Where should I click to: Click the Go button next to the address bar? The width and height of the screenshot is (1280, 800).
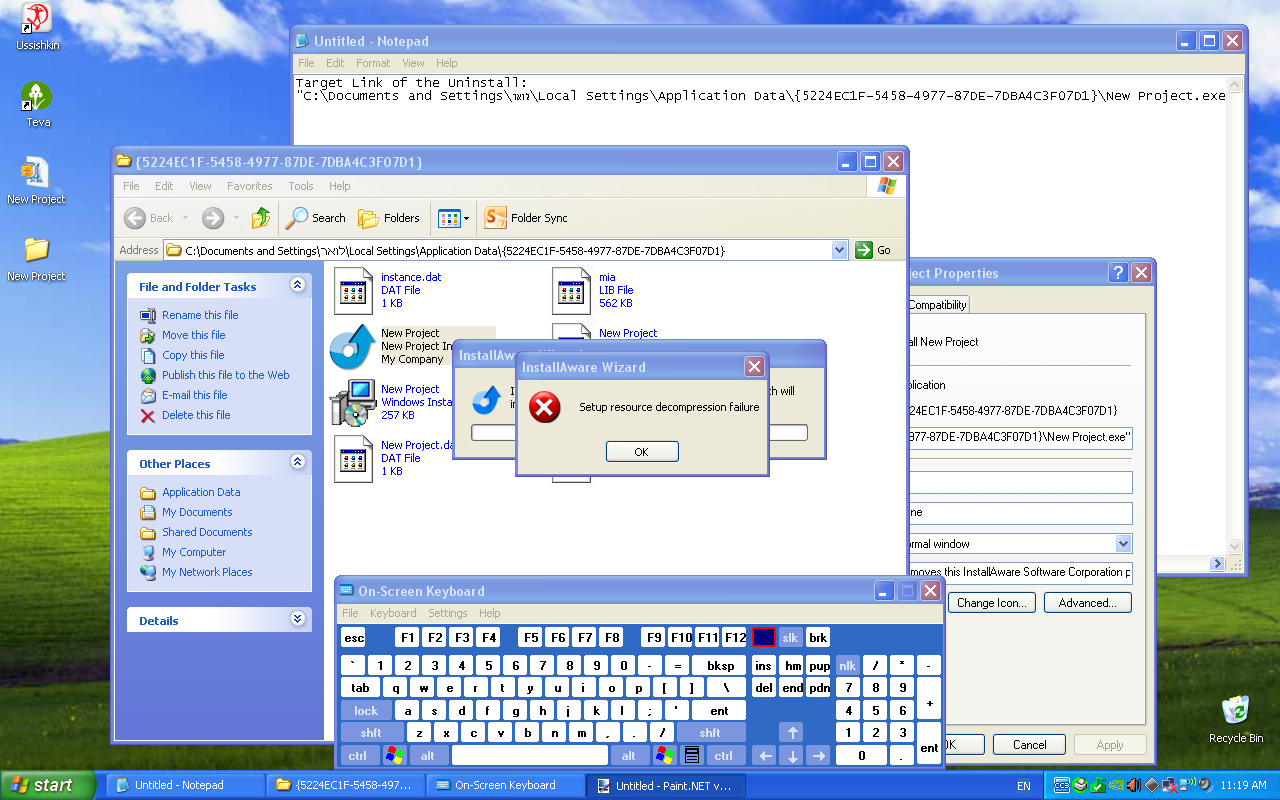[x=873, y=250]
